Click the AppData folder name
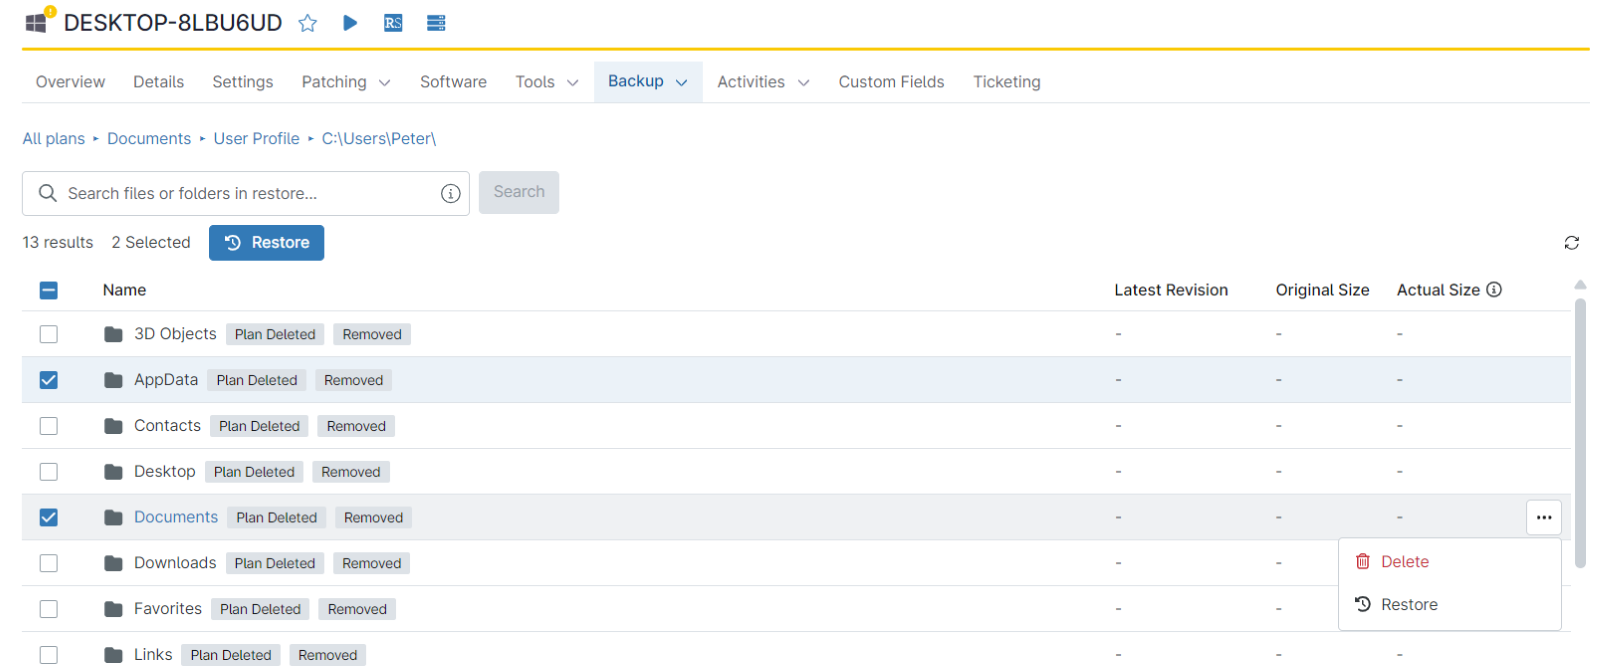 click(x=166, y=380)
